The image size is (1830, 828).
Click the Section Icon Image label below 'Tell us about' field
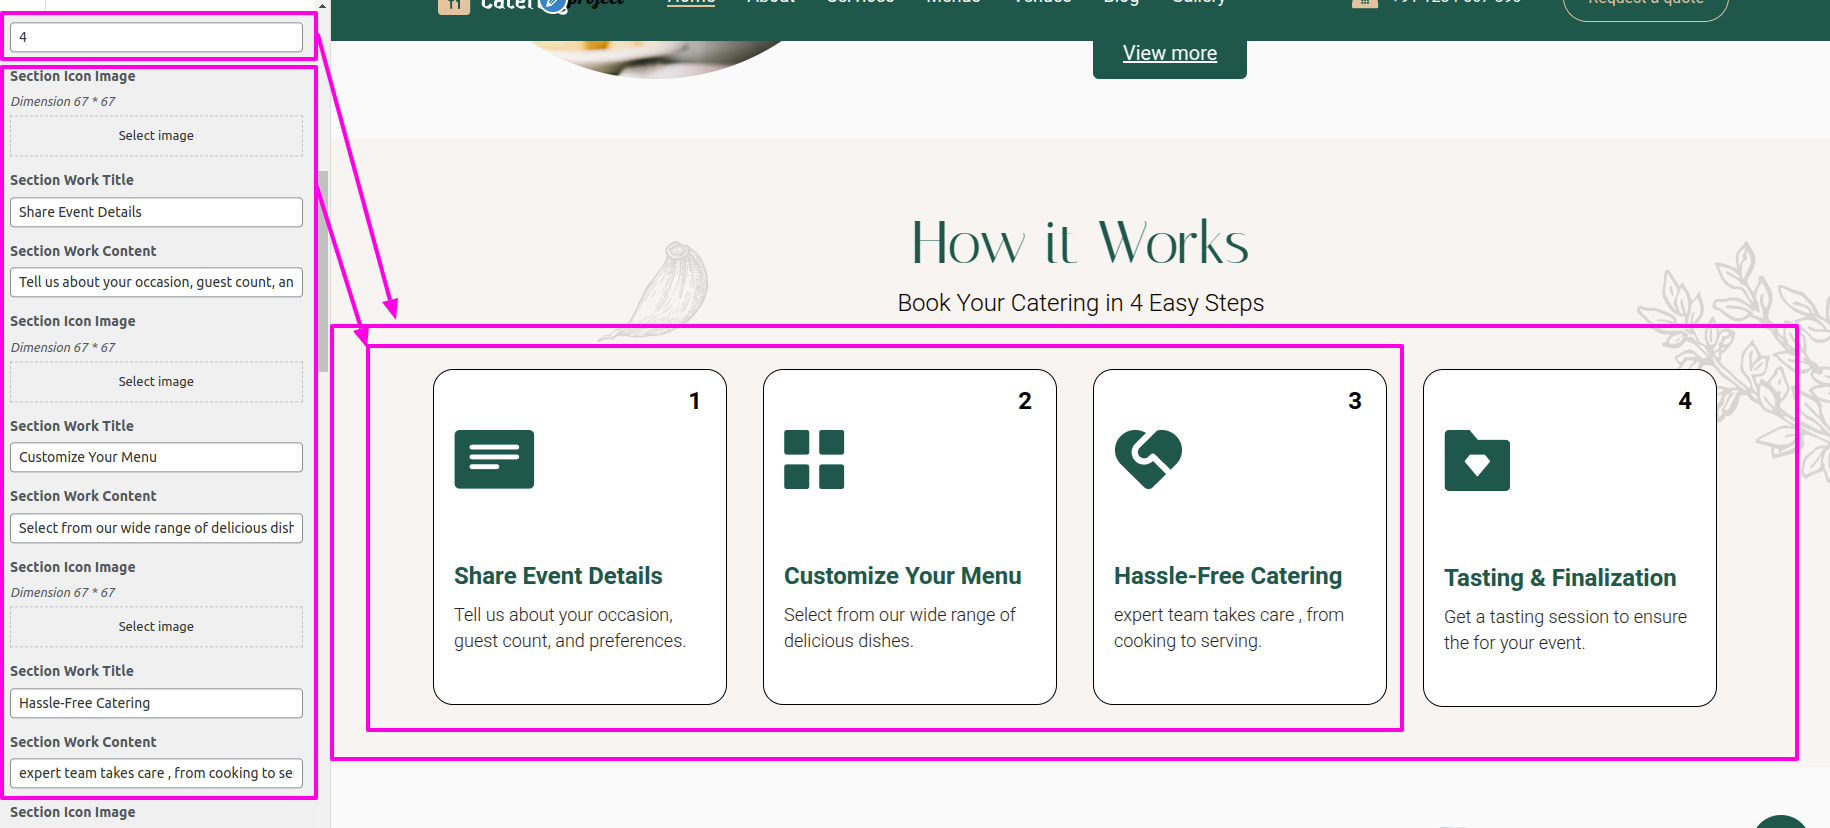[73, 321]
